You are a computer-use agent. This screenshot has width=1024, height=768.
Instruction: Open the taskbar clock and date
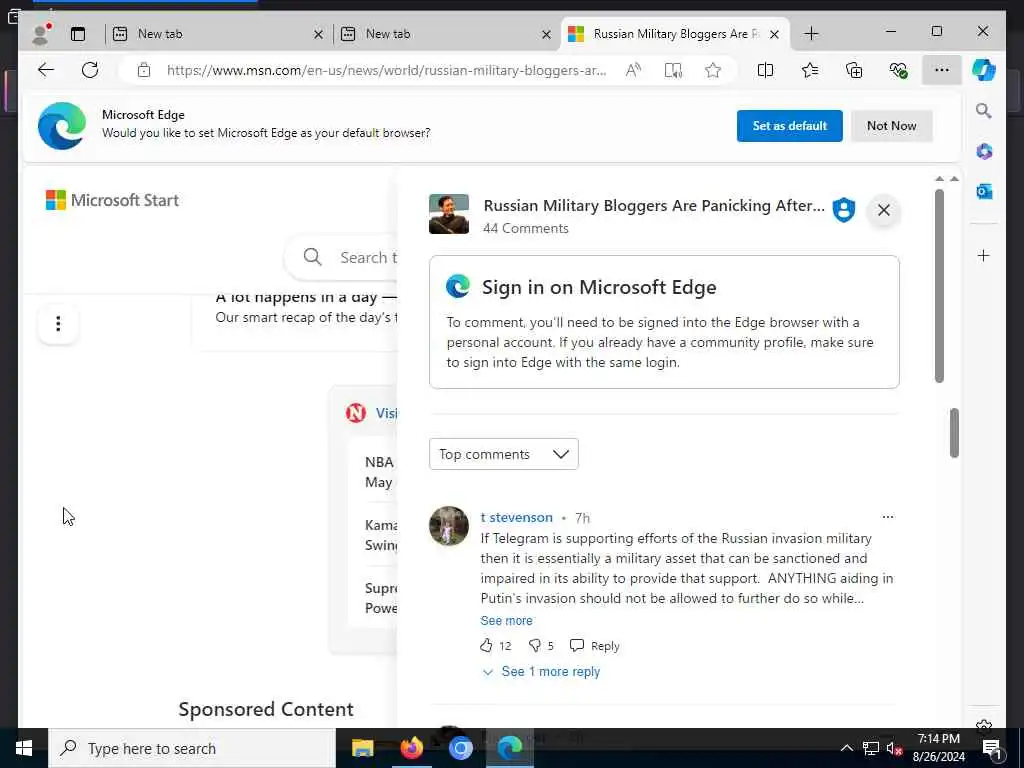tap(938, 748)
